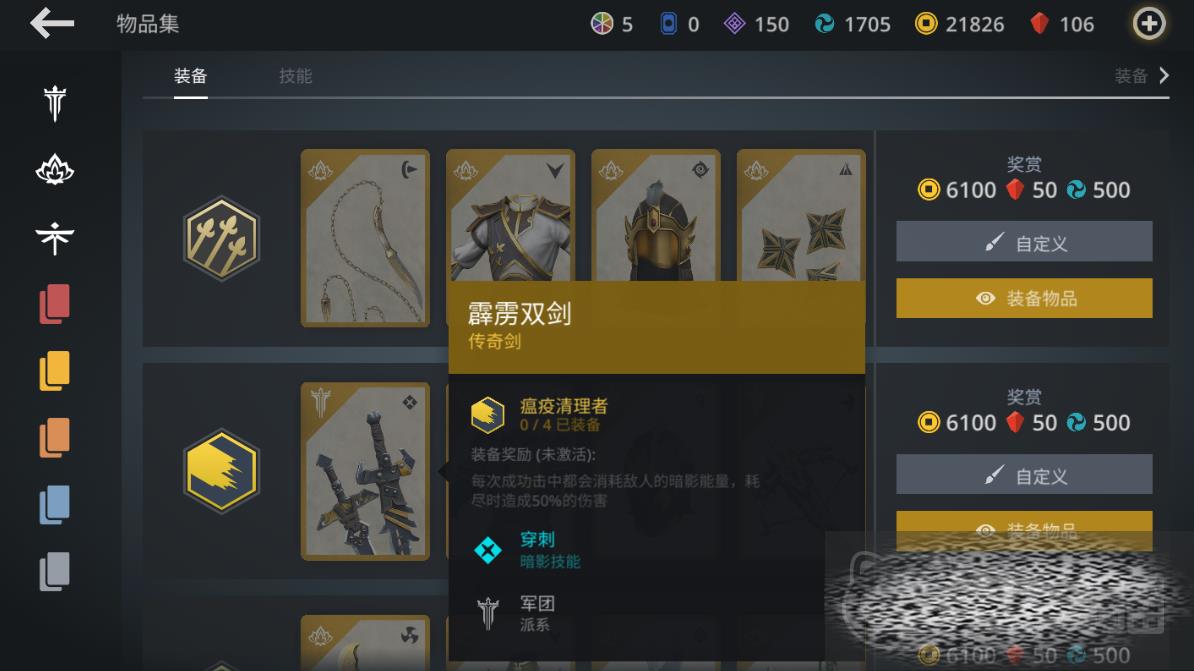Filter by orange card rarity
This screenshot has height=671, width=1194.
click(x=55, y=438)
